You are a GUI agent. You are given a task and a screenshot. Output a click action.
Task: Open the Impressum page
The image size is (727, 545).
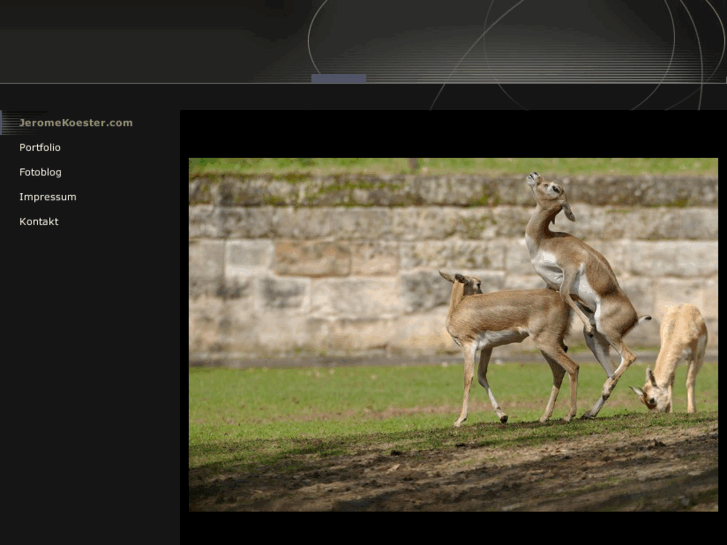(x=48, y=197)
